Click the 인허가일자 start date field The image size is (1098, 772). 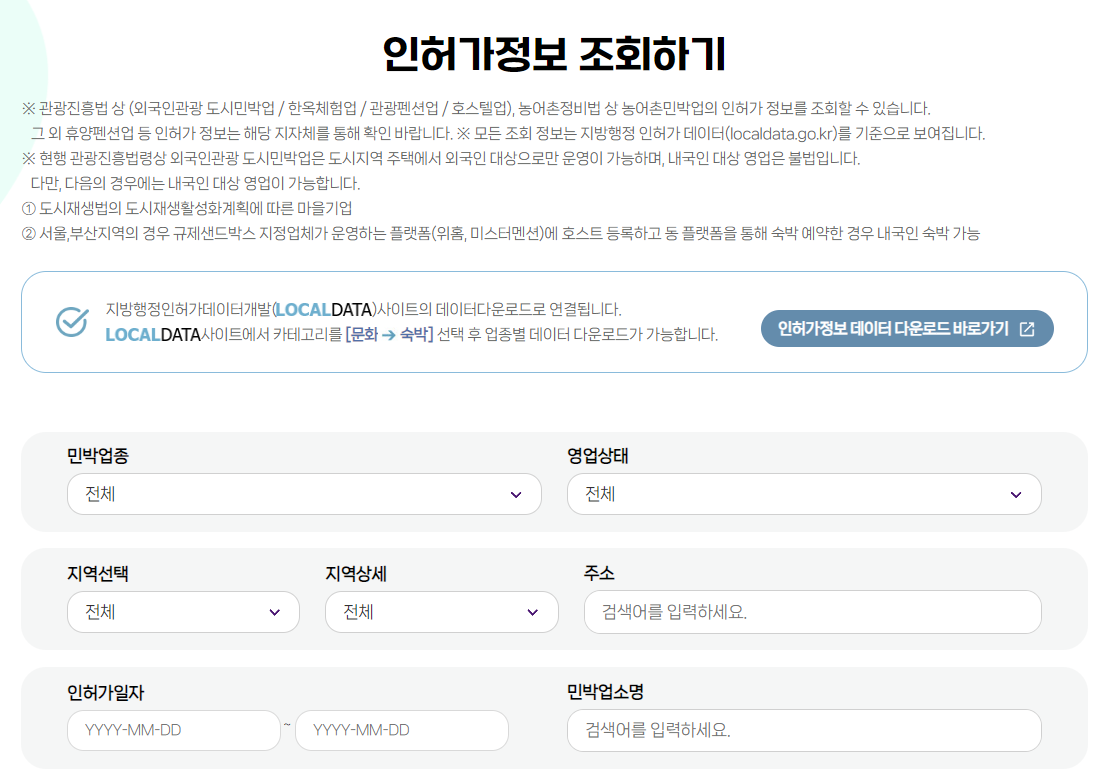pos(174,730)
